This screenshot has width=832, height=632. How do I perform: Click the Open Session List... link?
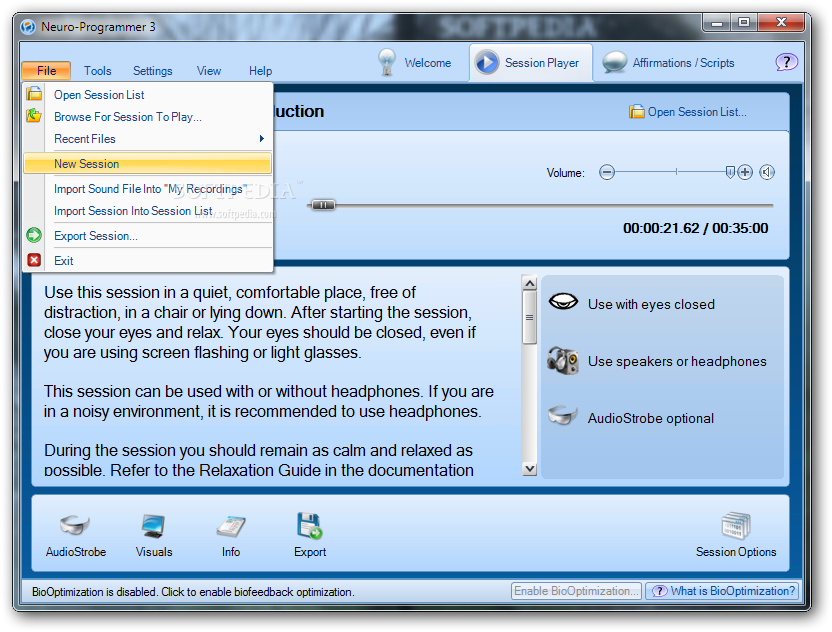[x=688, y=111]
